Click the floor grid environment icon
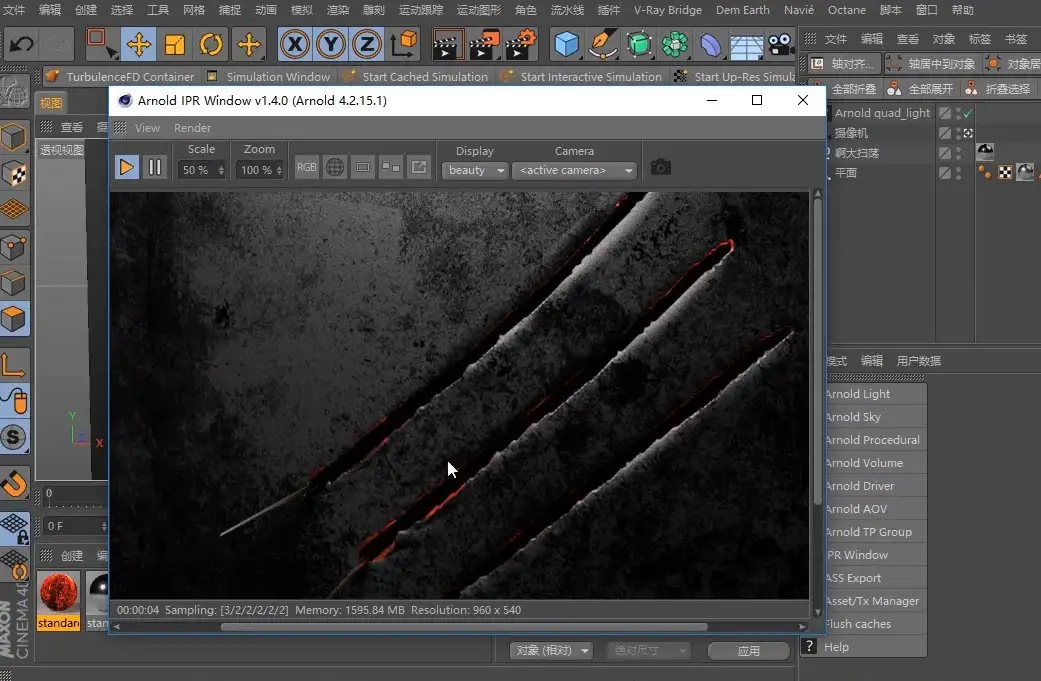Image resolution: width=1041 pixels, height=681 pixels. click(x=746, y=46)
